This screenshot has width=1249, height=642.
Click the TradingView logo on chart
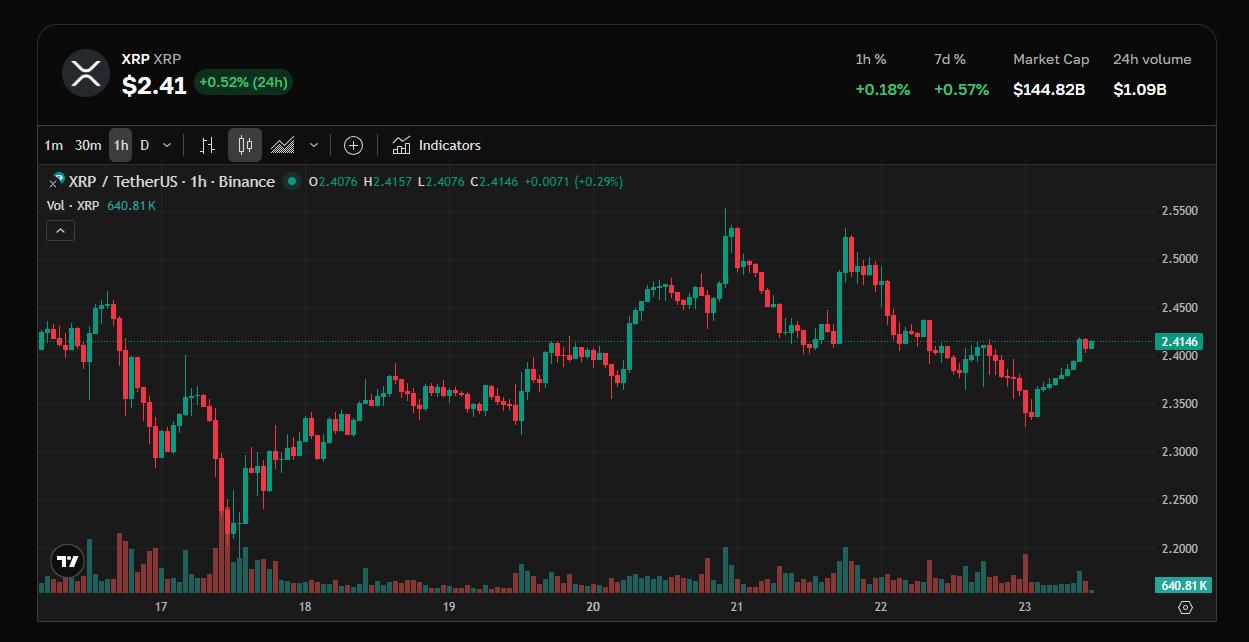pos(67,561)
